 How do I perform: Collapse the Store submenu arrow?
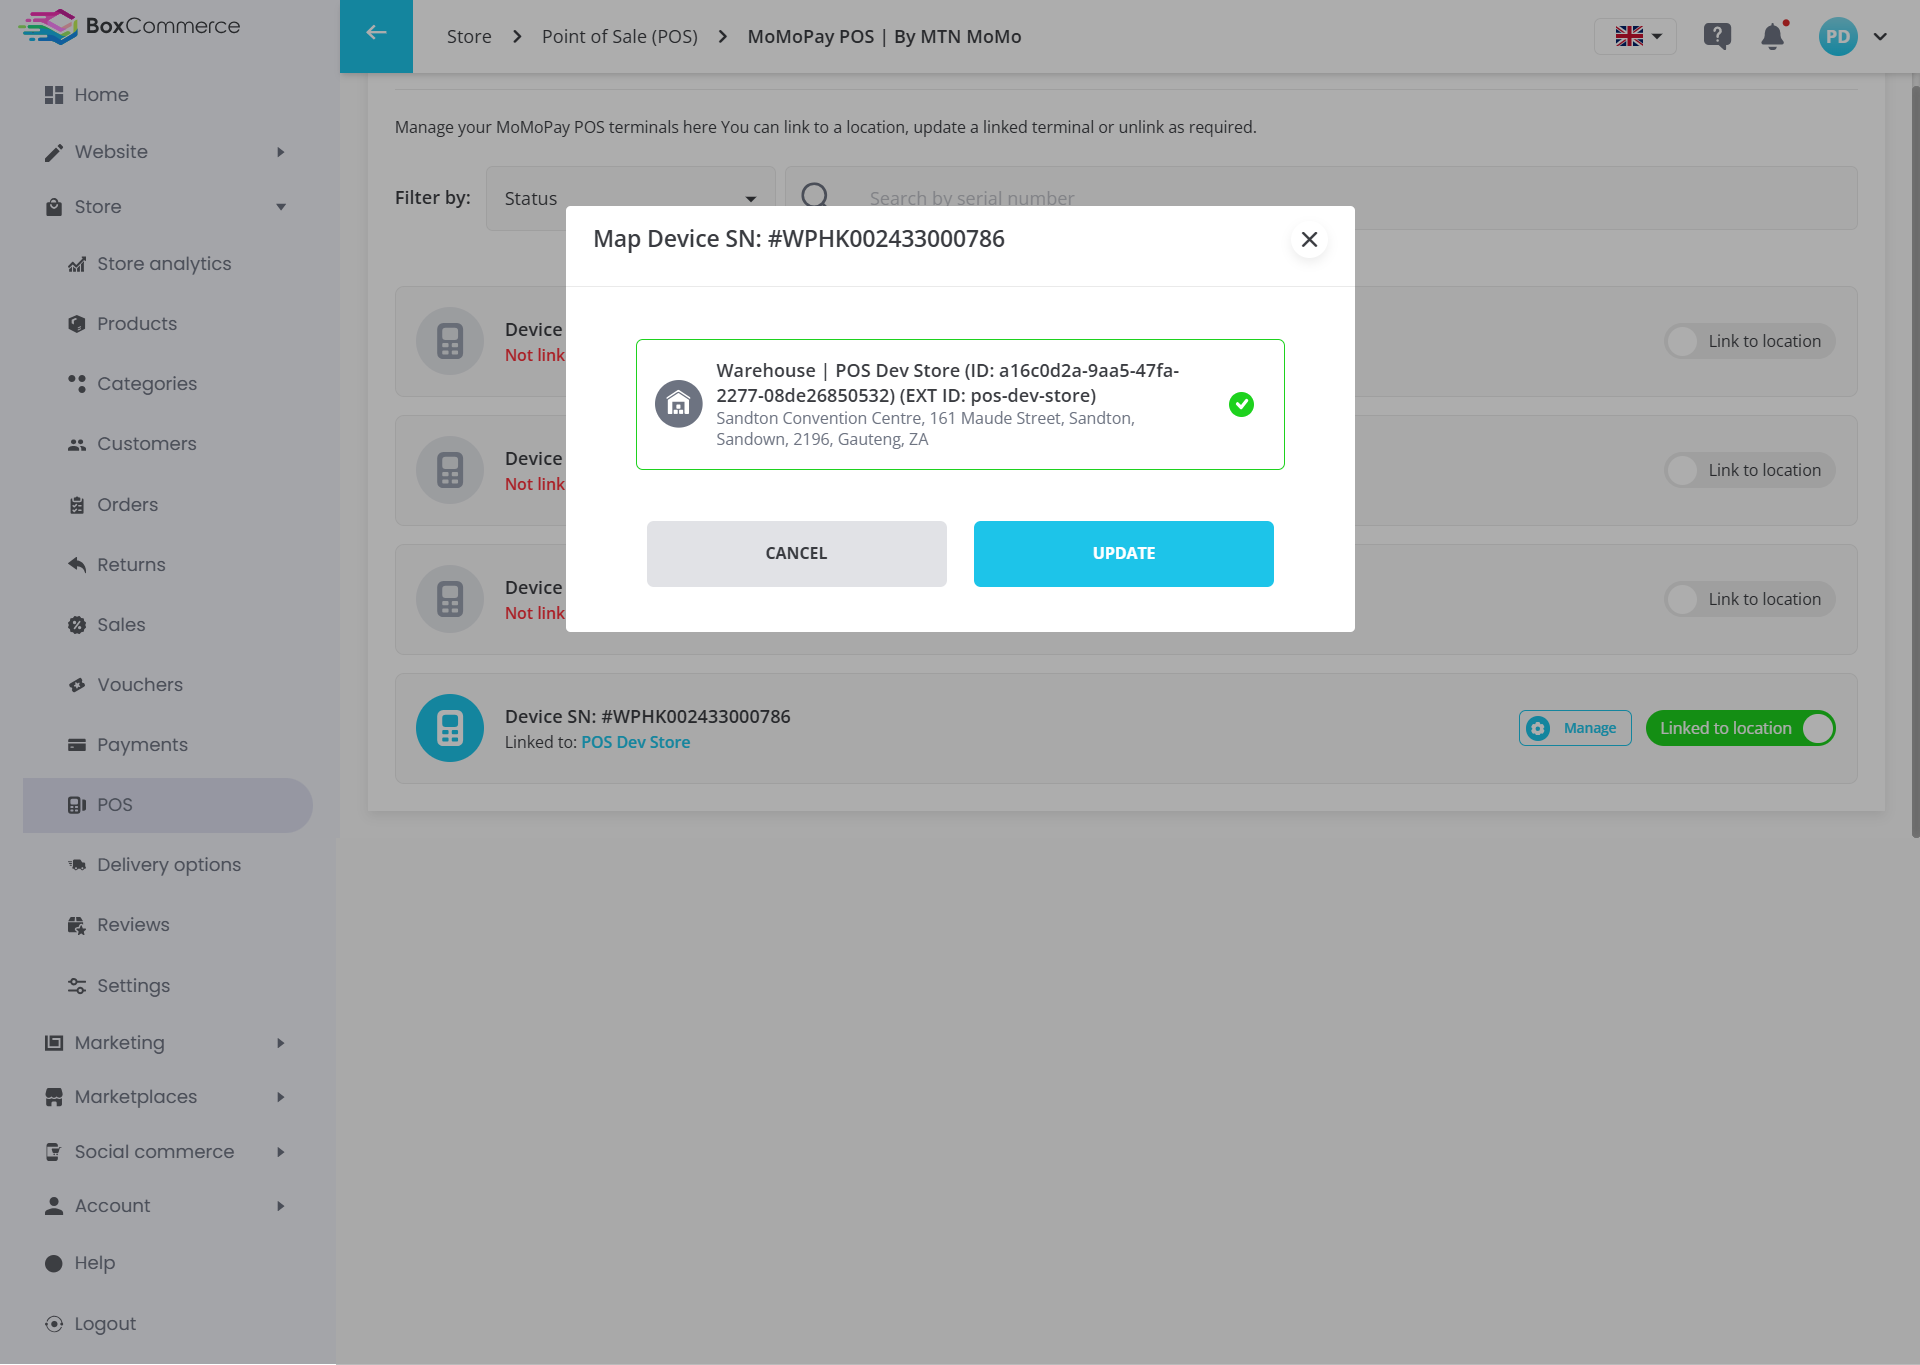click(x=281, y=207)
